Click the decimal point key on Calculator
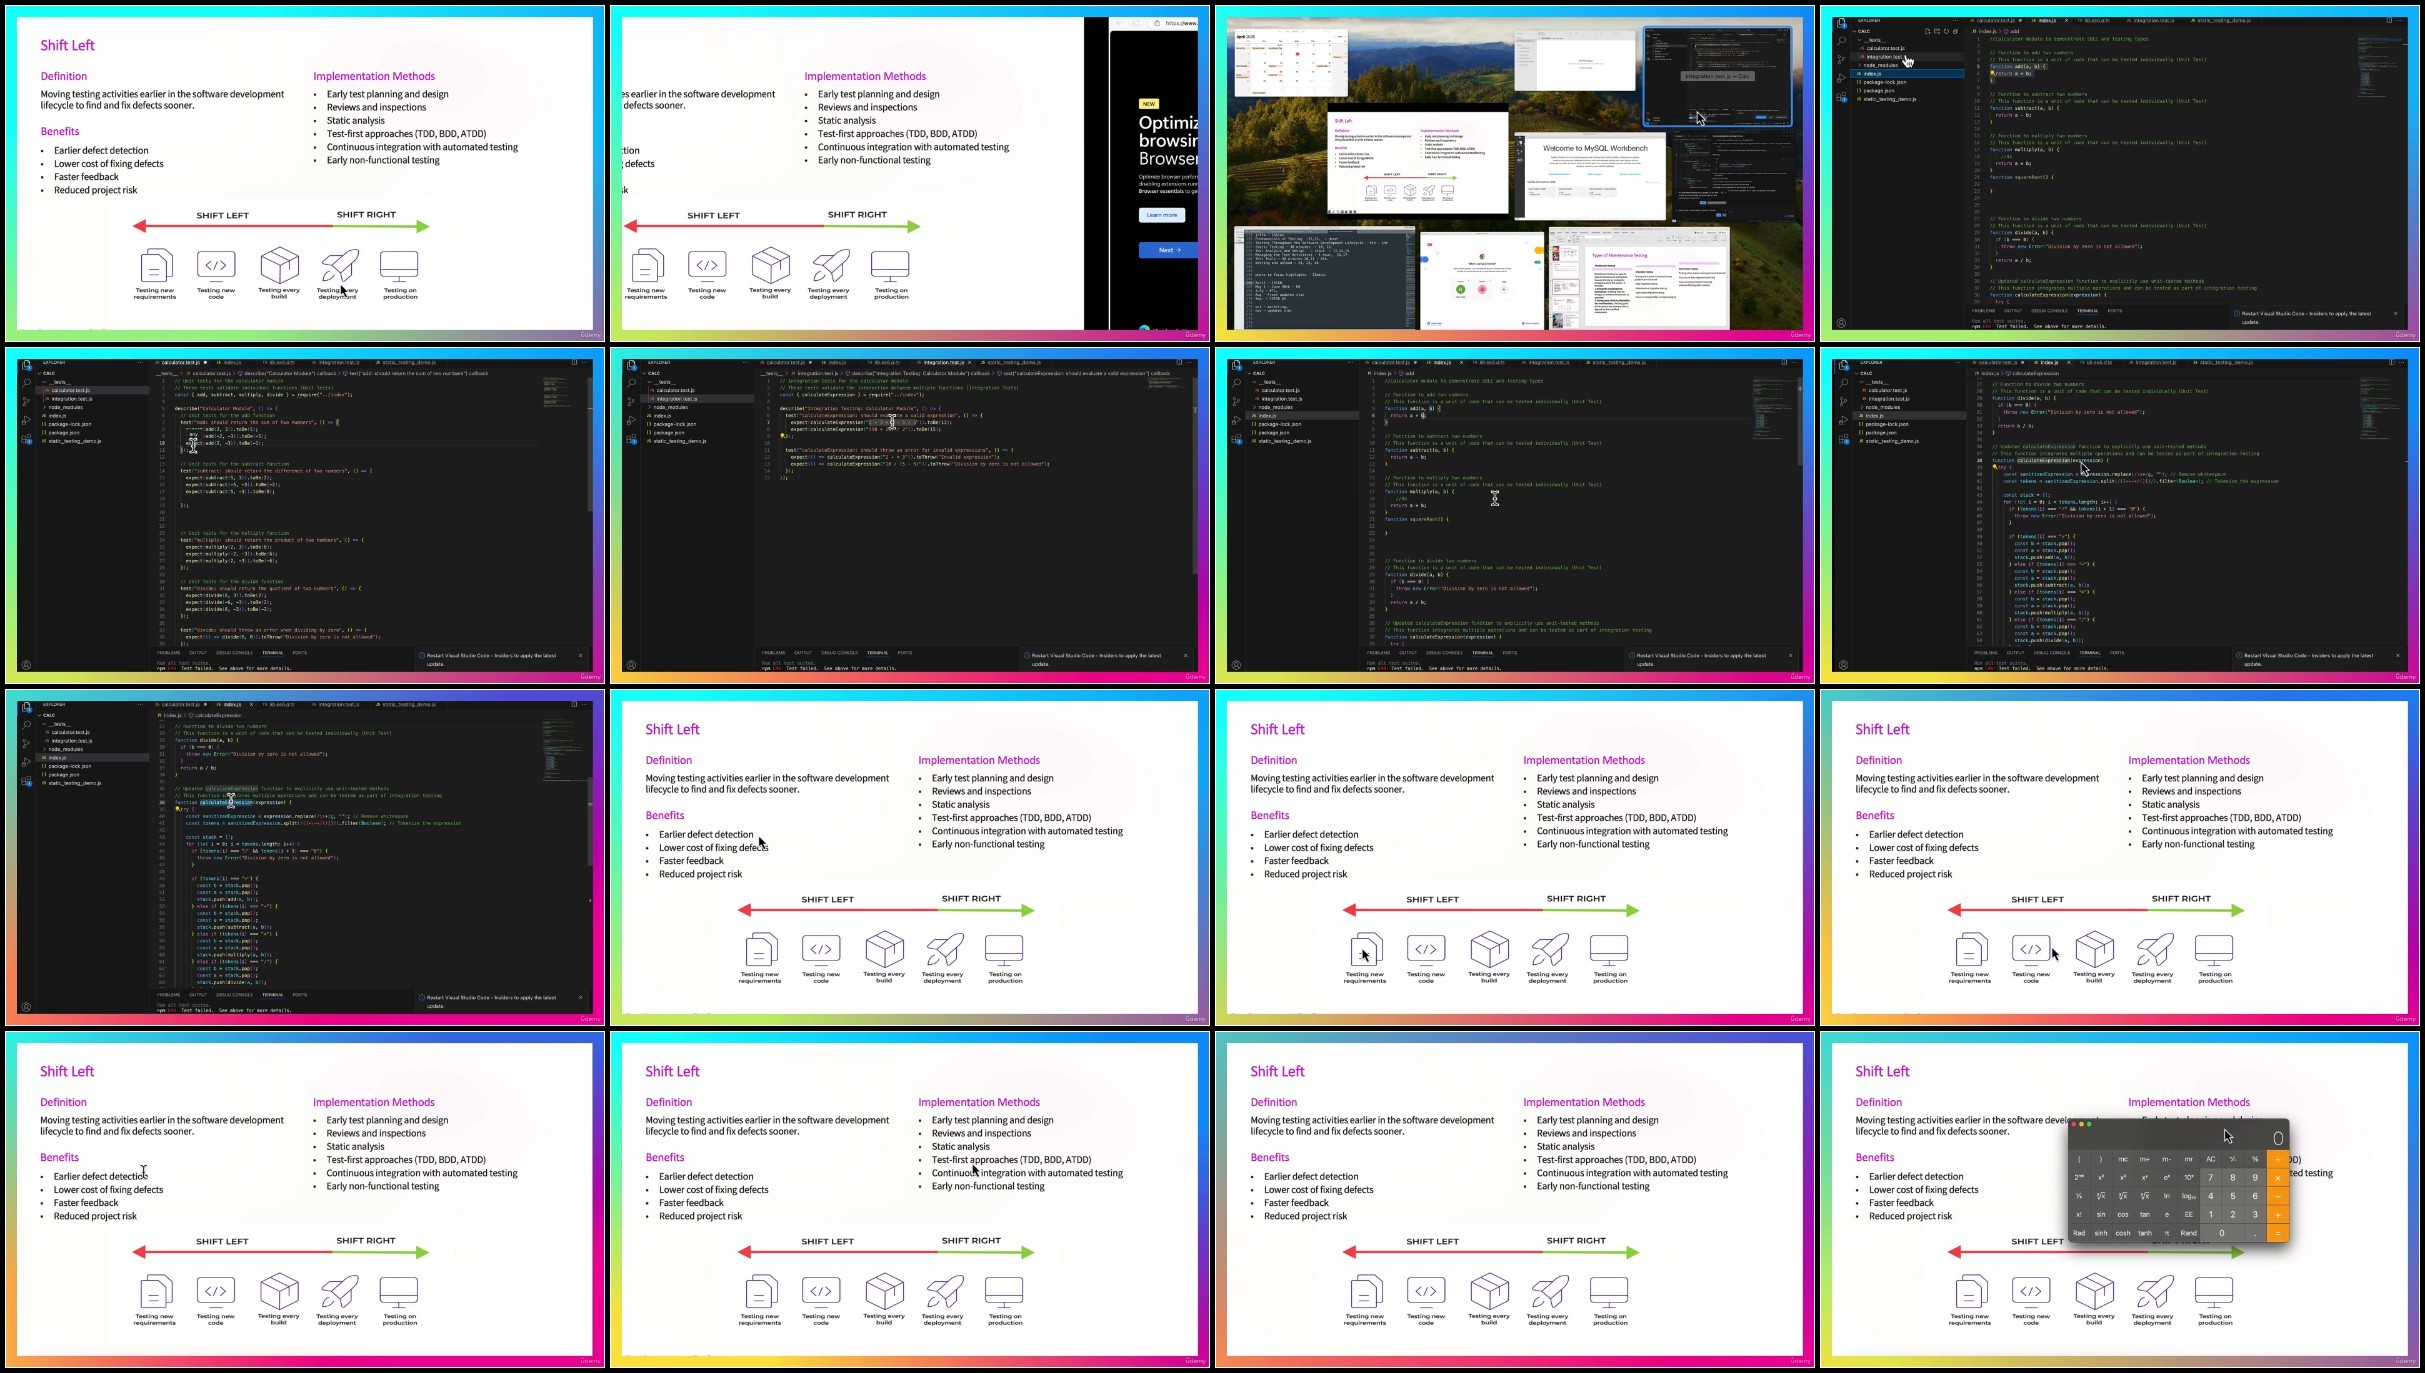 click(x=2255, y=1233)
